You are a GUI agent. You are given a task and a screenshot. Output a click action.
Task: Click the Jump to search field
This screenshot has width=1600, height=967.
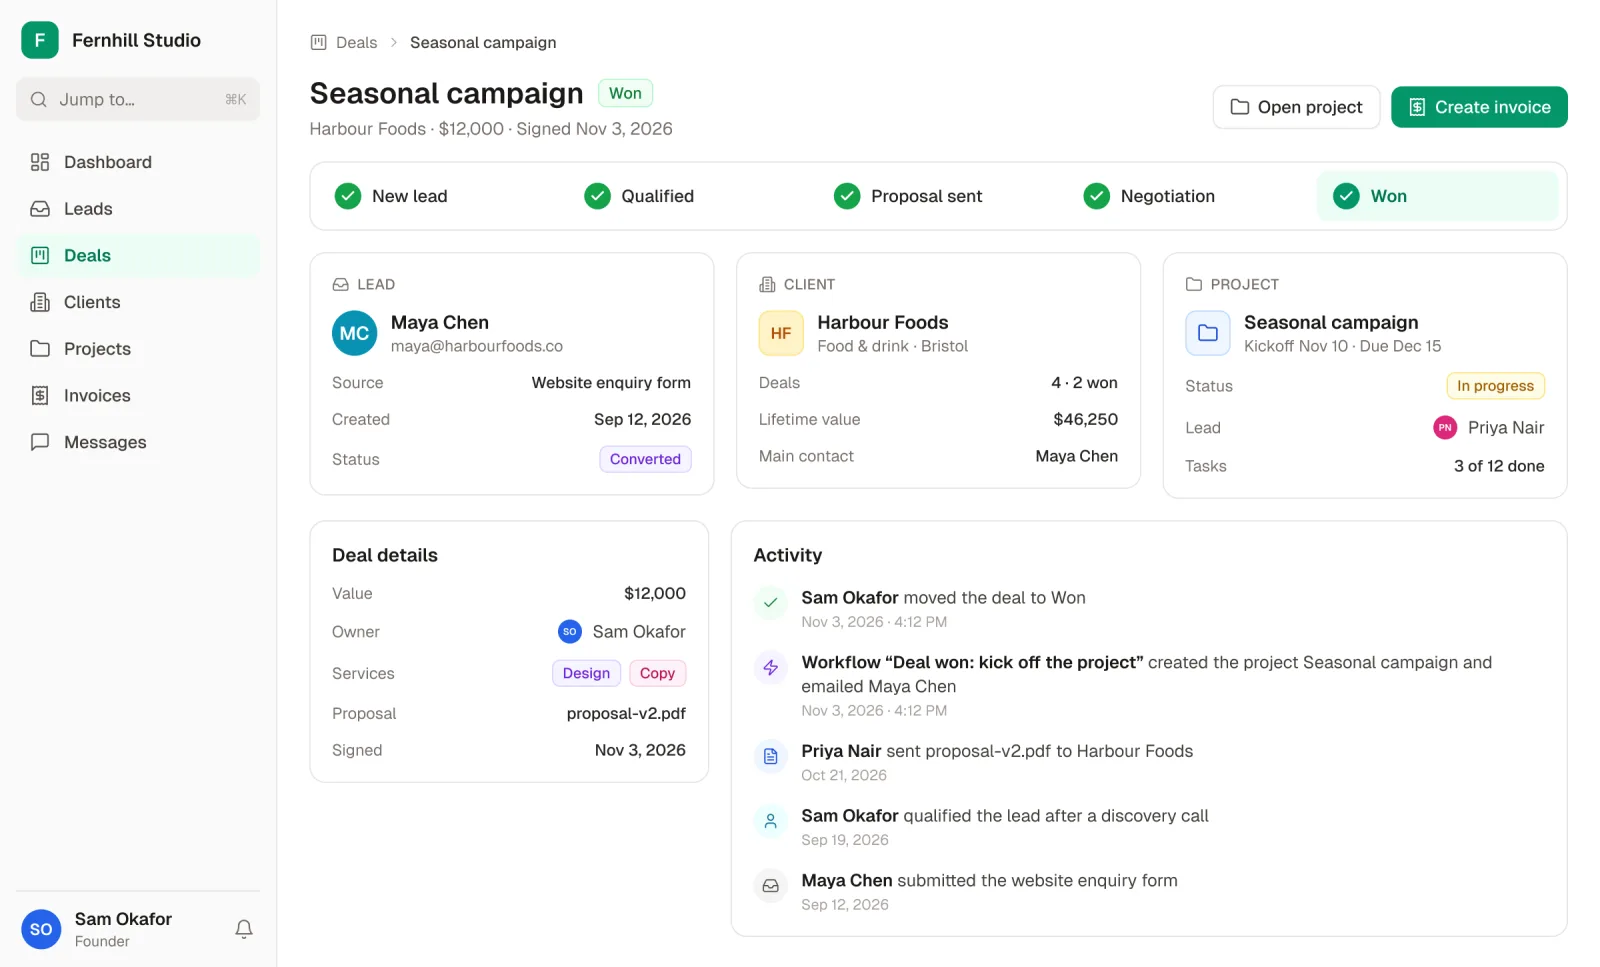138,99
